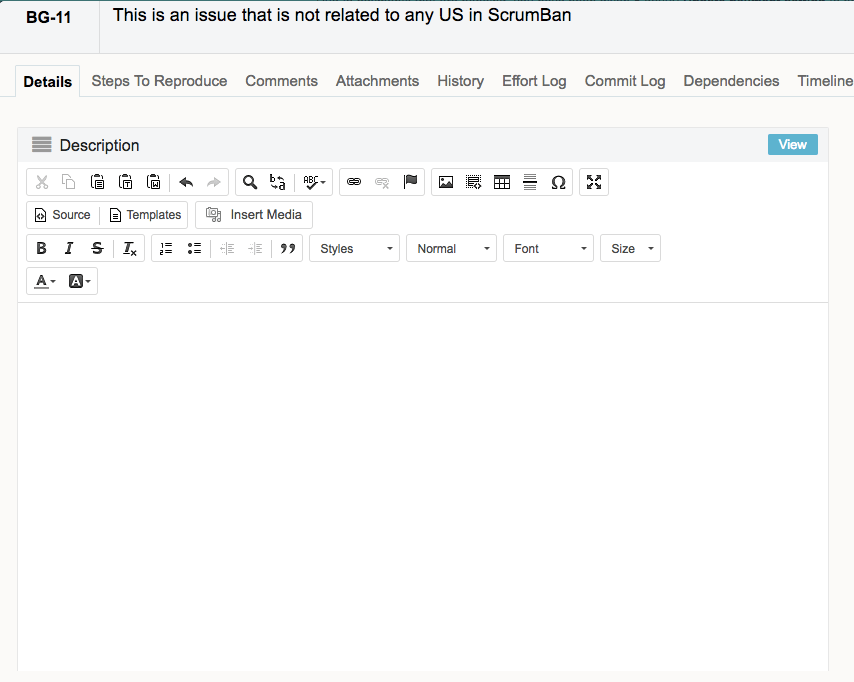This screenshot has width=854, height=682.
Task: Toggle block quote formatting
Action: pyautogui.click(x=288, y=248)
